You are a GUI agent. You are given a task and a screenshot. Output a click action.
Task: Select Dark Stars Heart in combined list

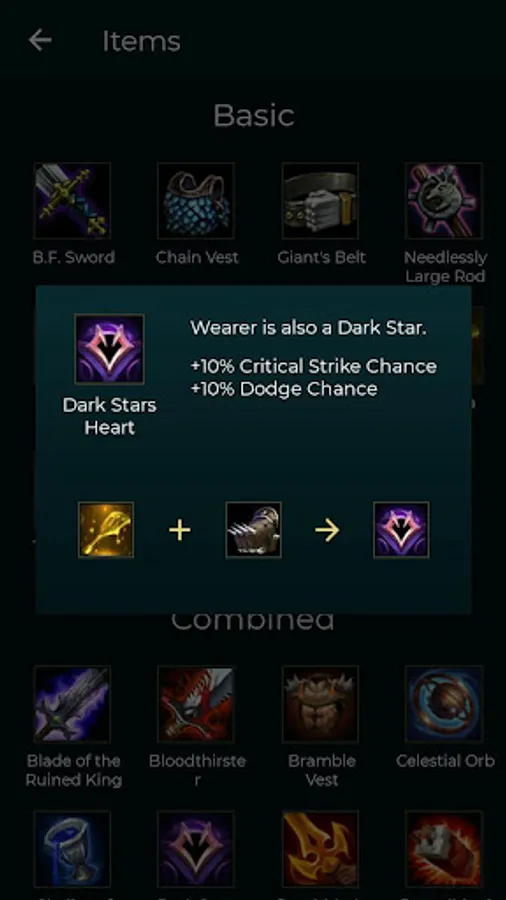(x=196, y=849)
